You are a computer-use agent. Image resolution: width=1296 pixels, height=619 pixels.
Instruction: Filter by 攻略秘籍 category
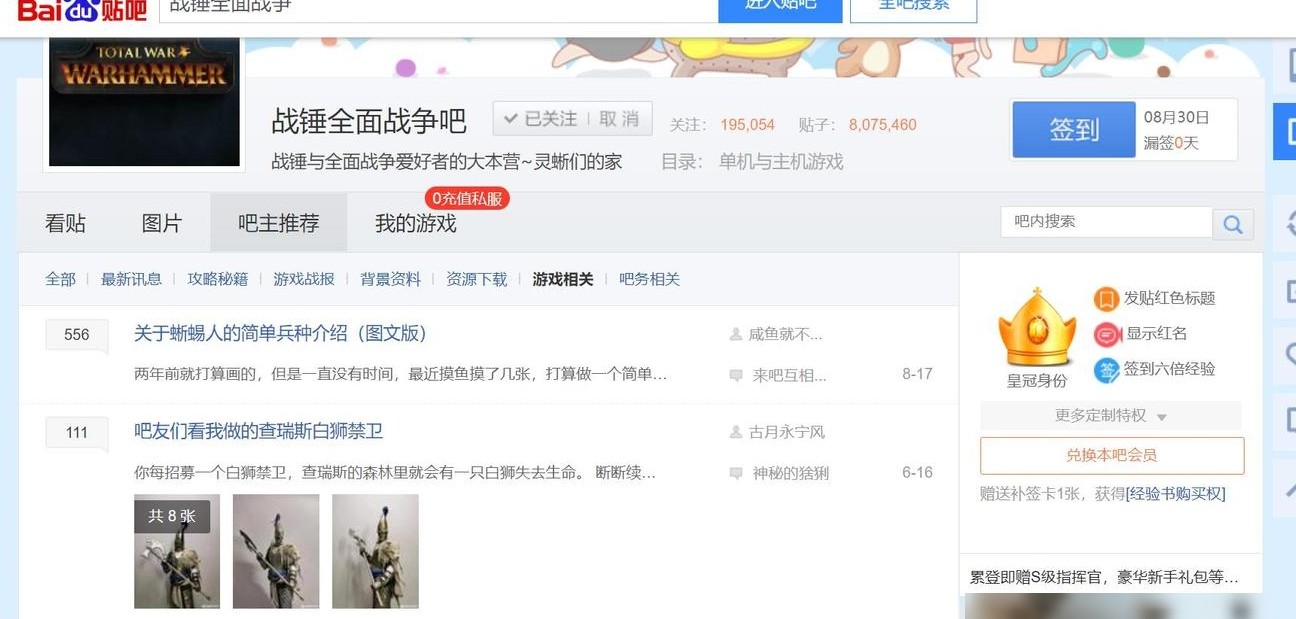click(x=218, y=279)
